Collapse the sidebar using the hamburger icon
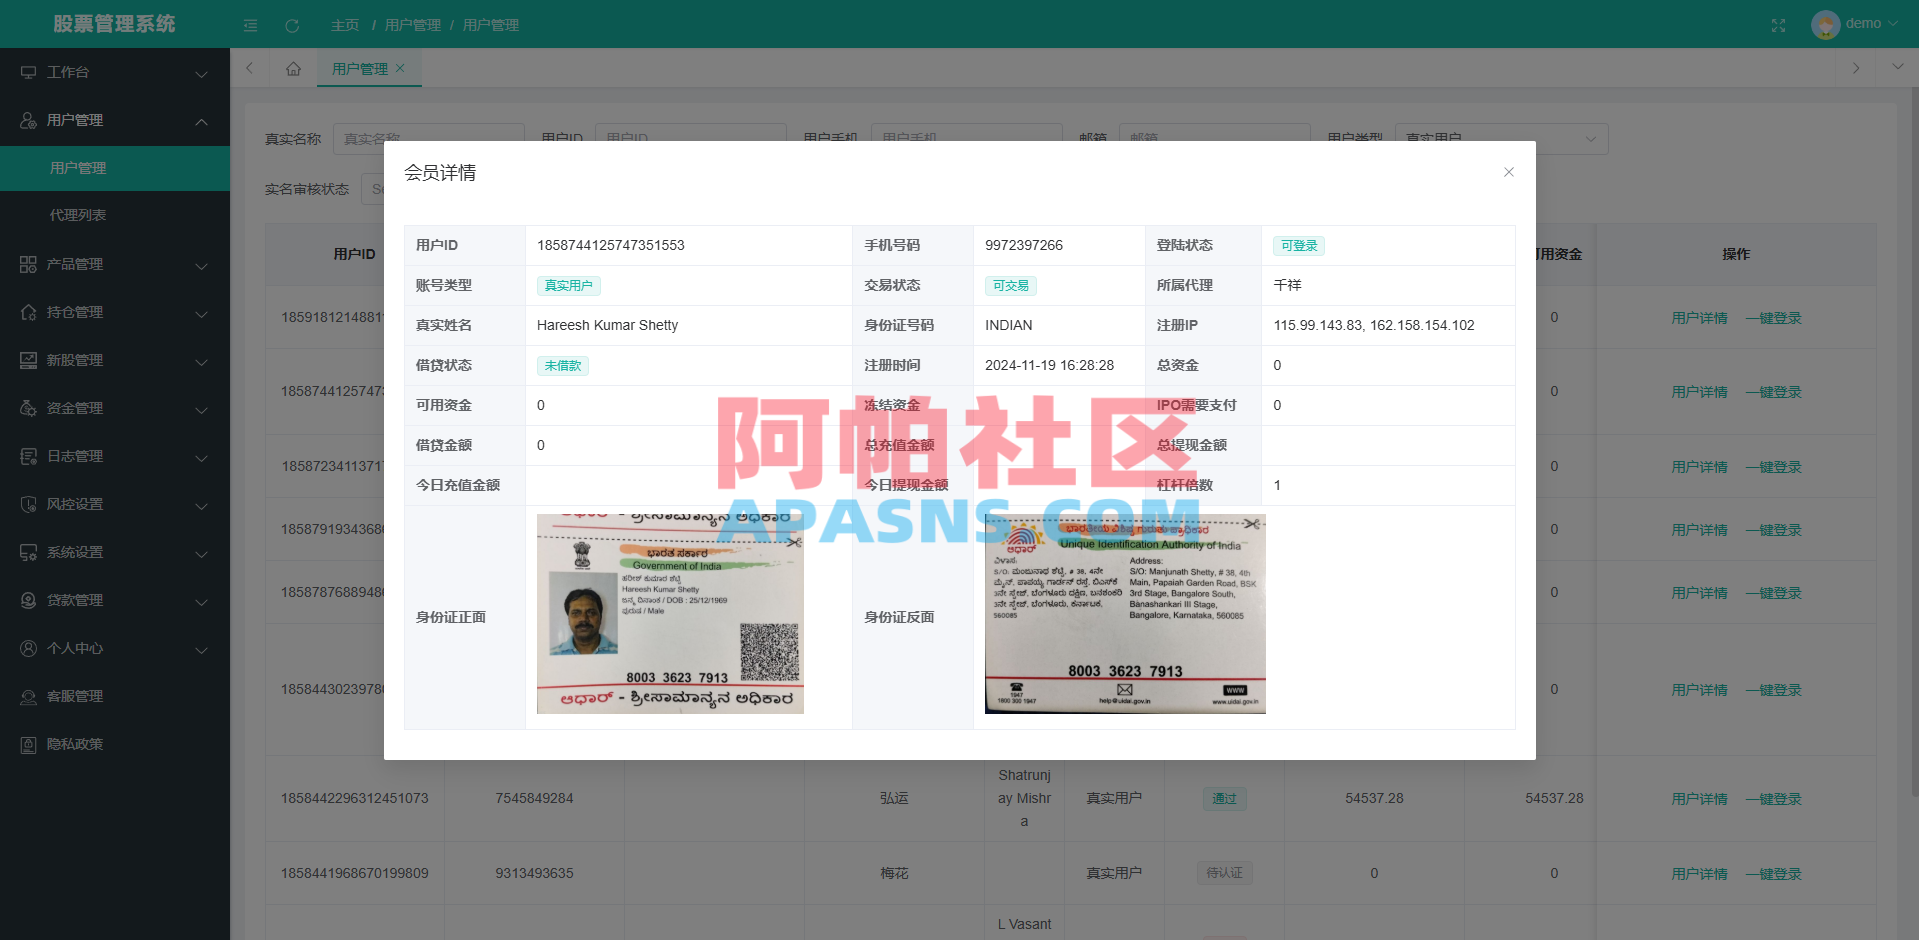1919x940 pixels. coord(250,25)
